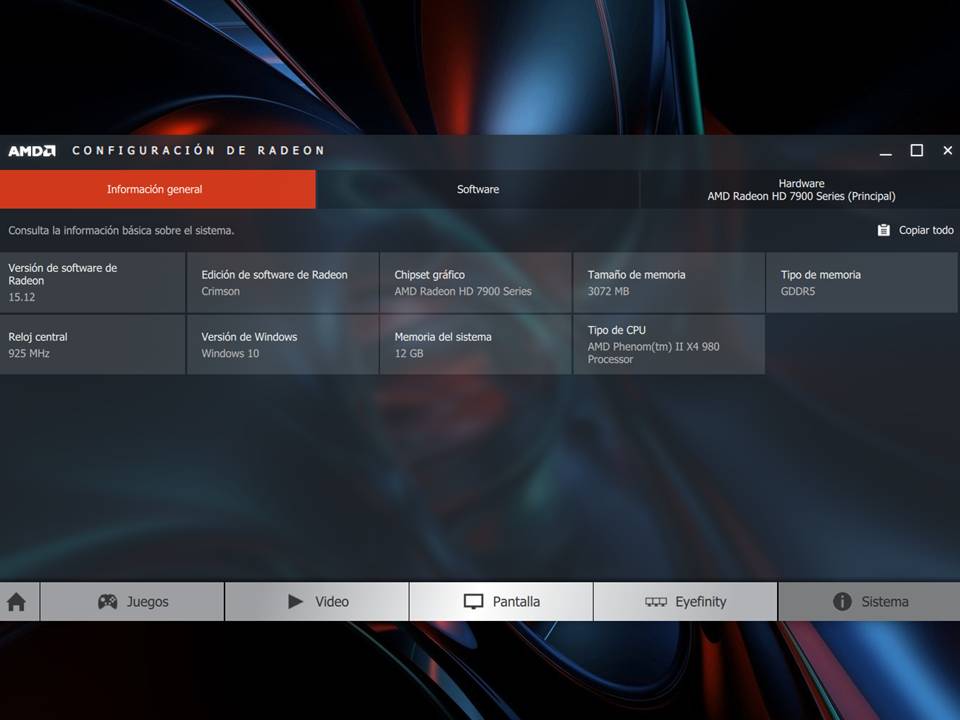Select the Versión de software de Radeon tile
The width and height of the screenshot is (960, 720).
click(92, 282)
